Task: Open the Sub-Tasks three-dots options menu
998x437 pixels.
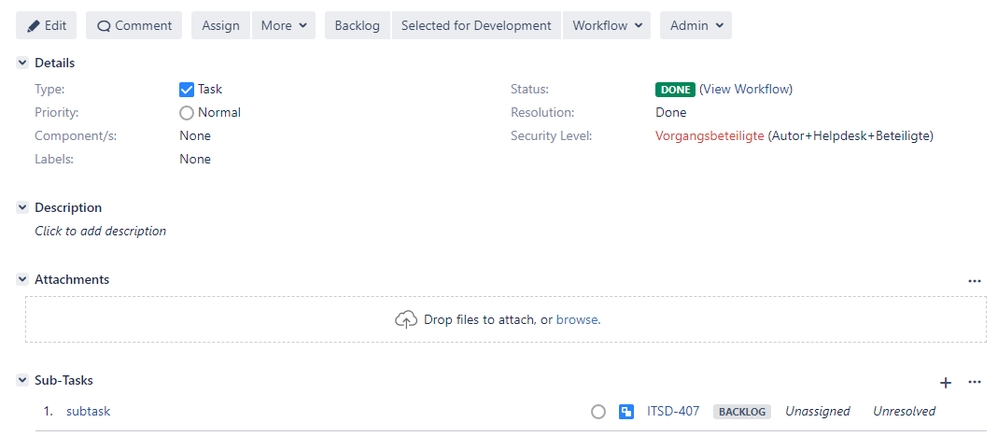Action: pos(975,382)
